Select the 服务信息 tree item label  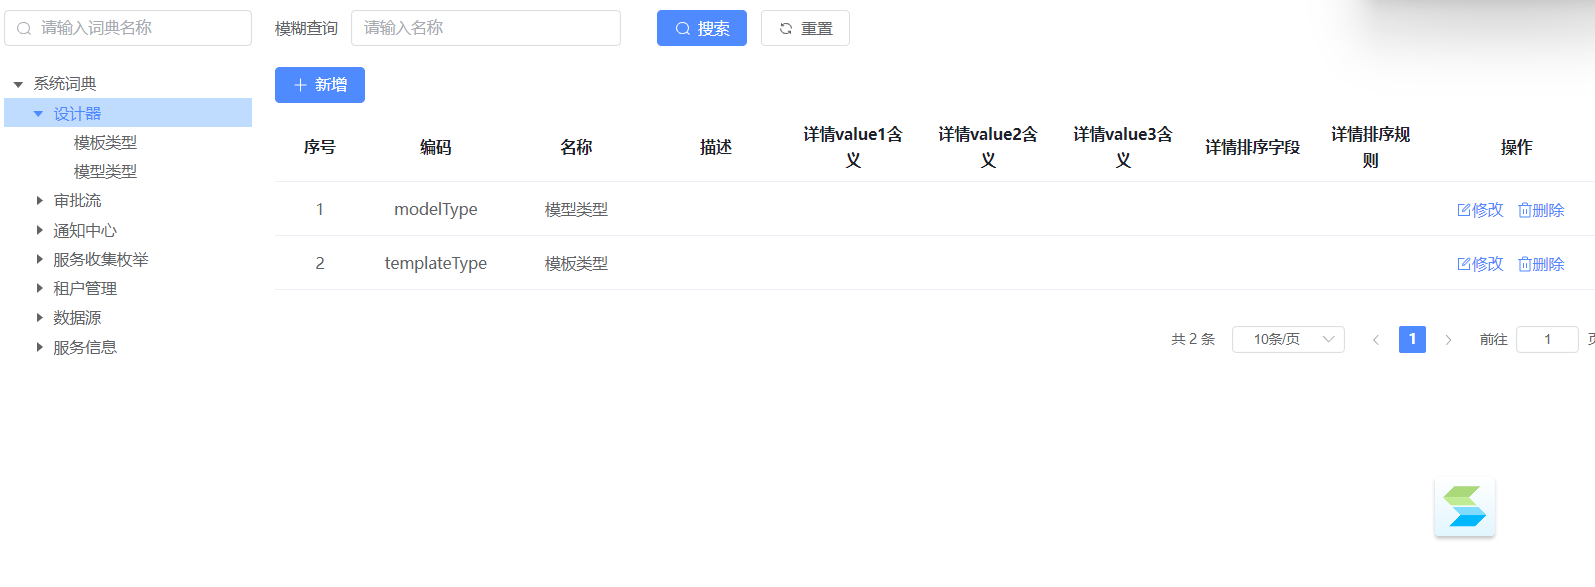coord(85,347)
